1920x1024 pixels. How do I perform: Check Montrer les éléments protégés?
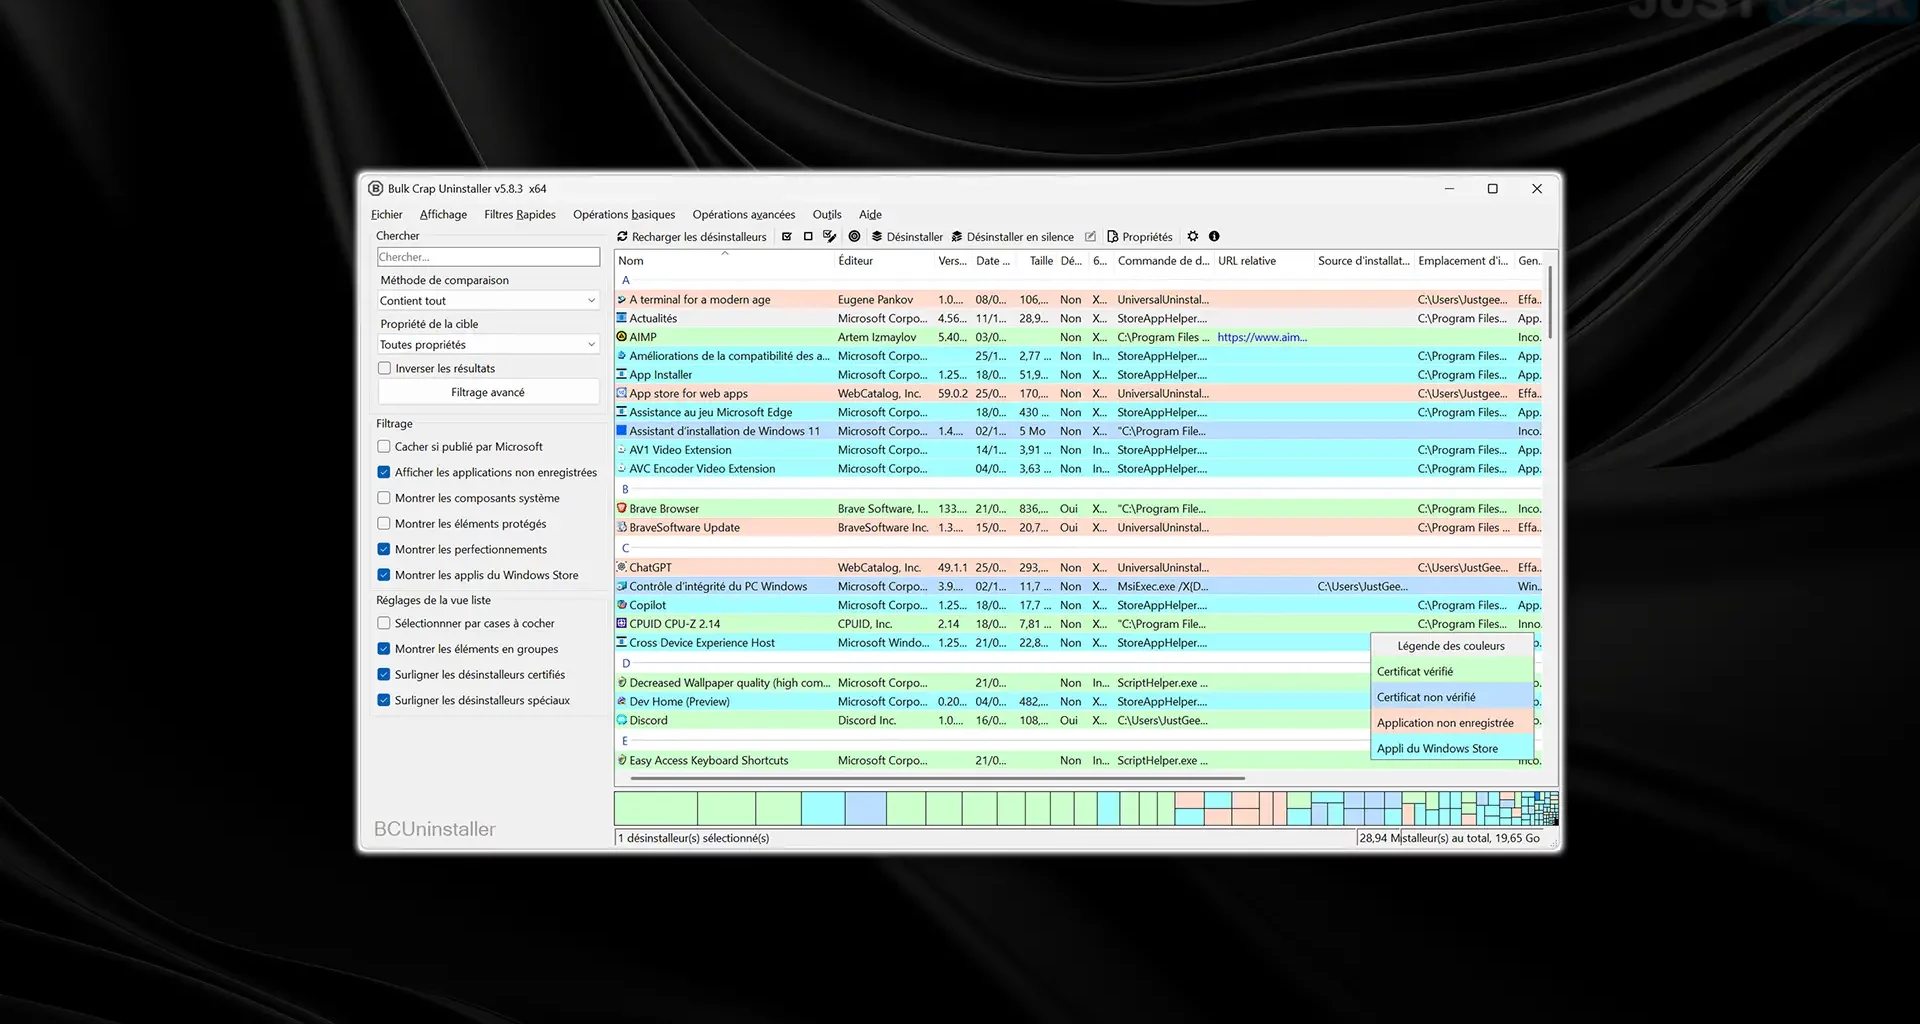384,524
